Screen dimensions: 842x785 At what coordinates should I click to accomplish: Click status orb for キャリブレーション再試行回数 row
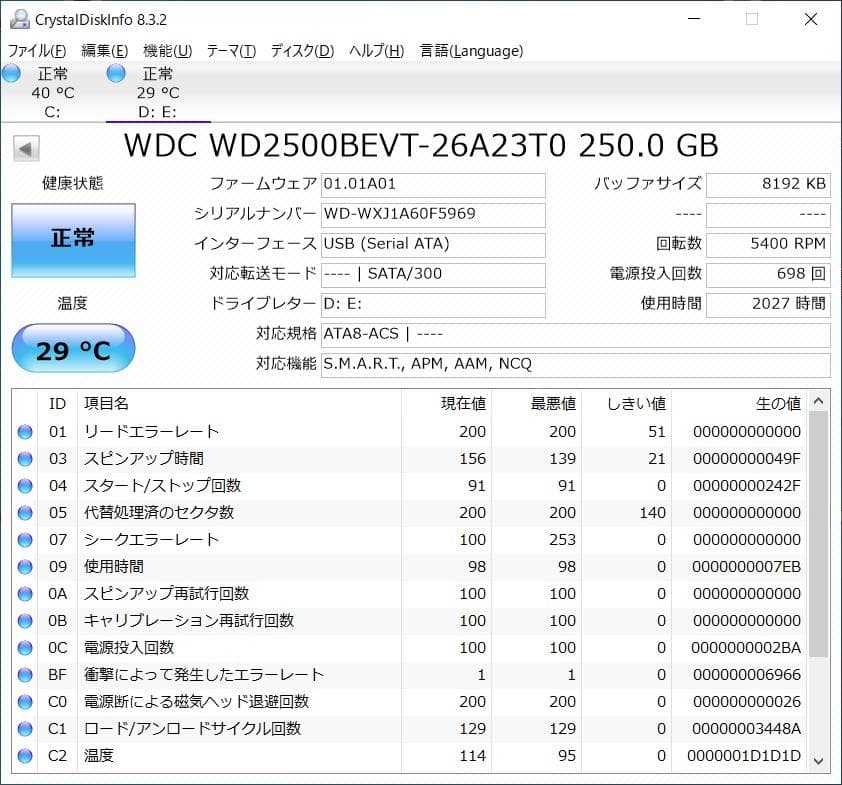[25, 621]
